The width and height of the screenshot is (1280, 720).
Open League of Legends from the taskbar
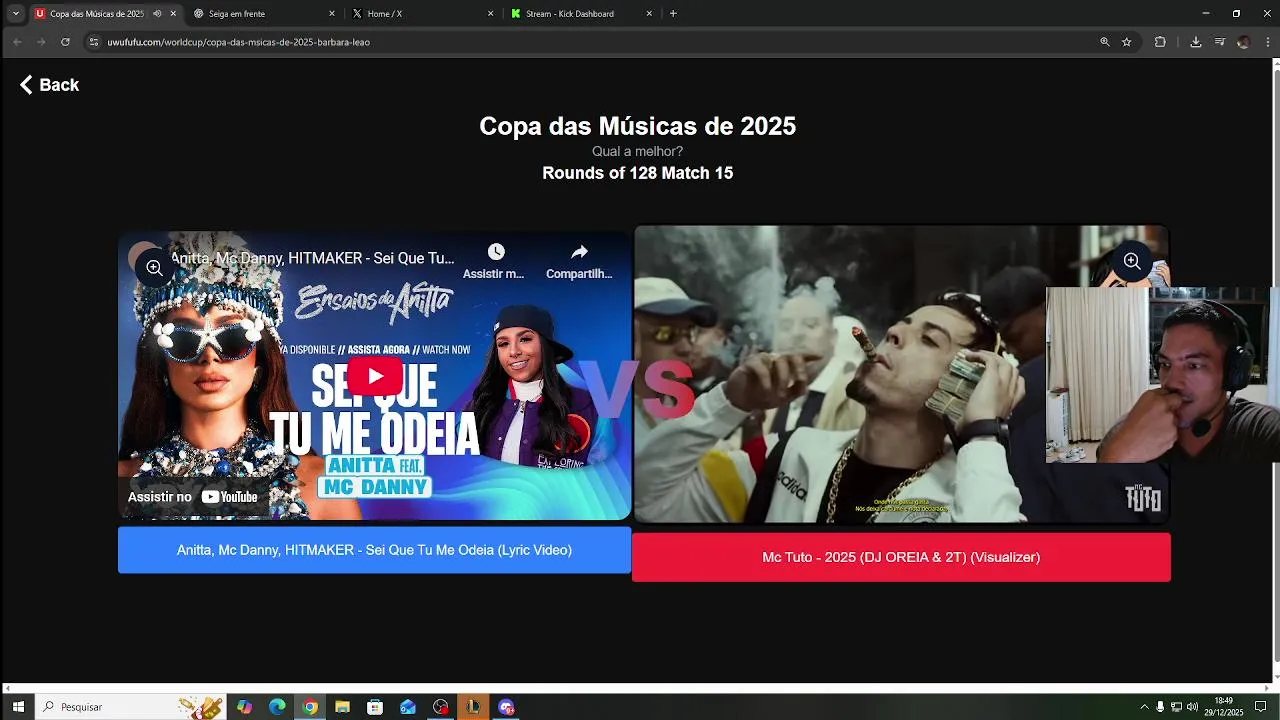[x=473, y=707]
